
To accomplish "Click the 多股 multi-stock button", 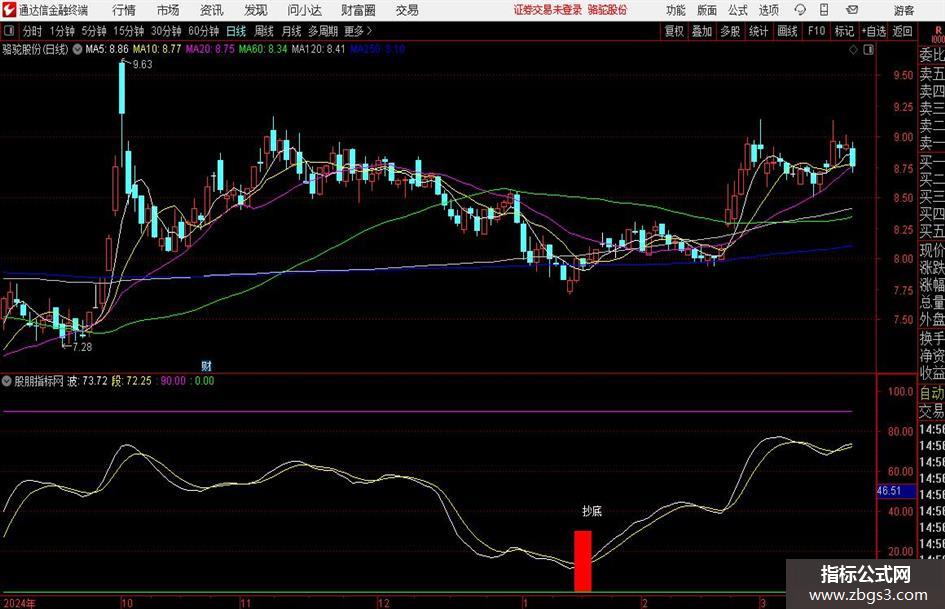I will pyautogui.click(x=730, y=31).
